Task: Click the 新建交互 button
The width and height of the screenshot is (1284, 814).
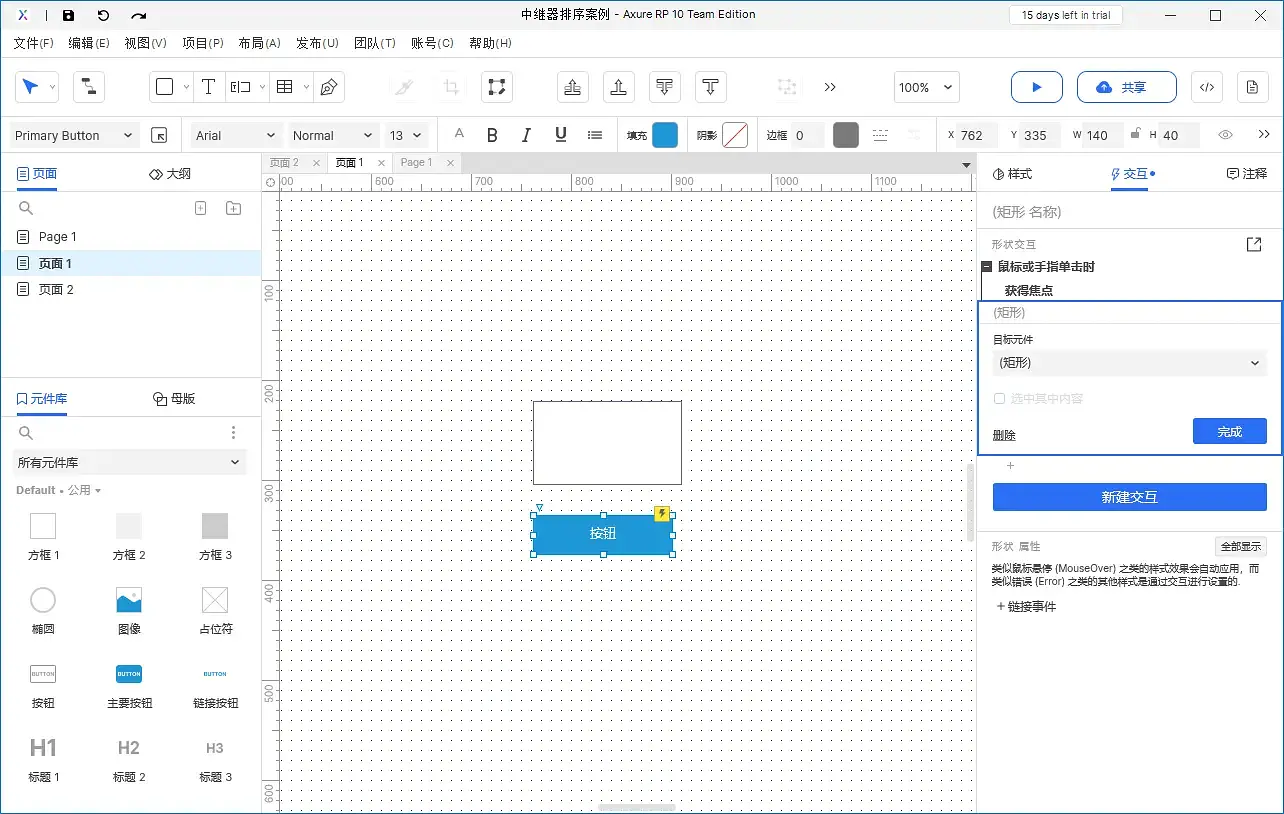Action: [1129, 497]
